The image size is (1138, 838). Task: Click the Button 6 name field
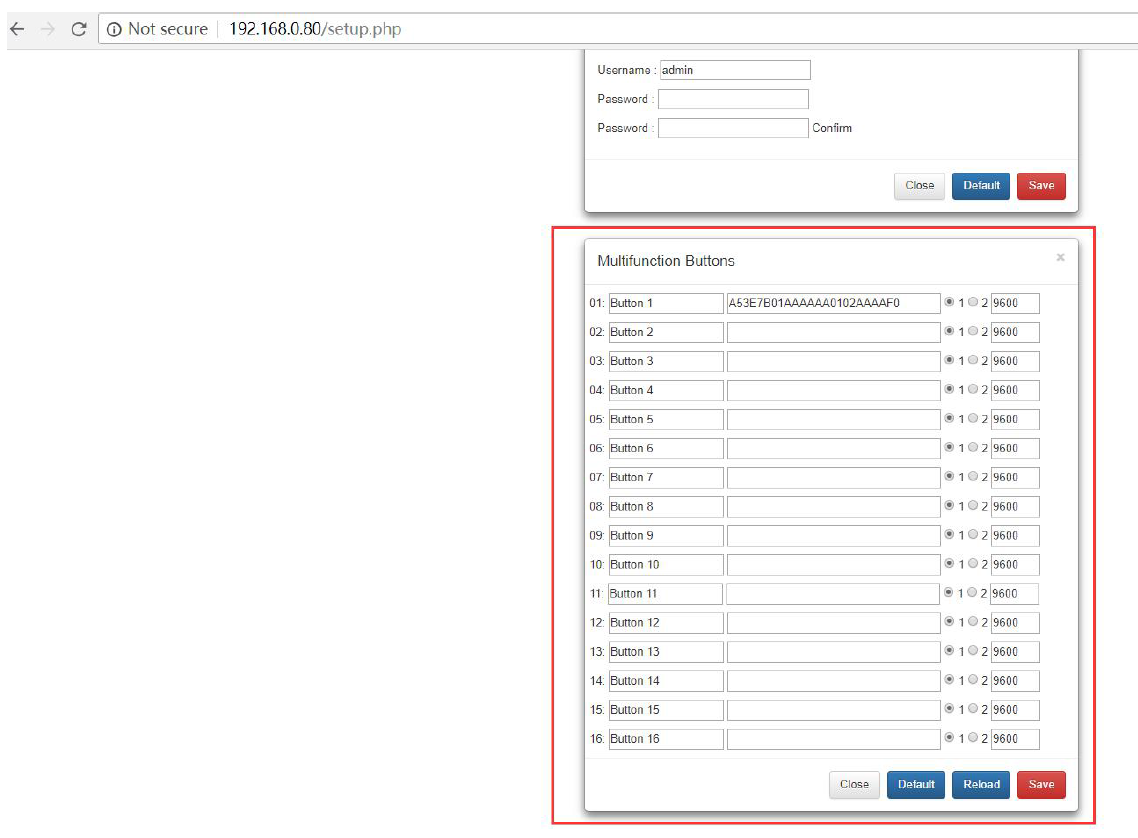click(x=666, y=448)
